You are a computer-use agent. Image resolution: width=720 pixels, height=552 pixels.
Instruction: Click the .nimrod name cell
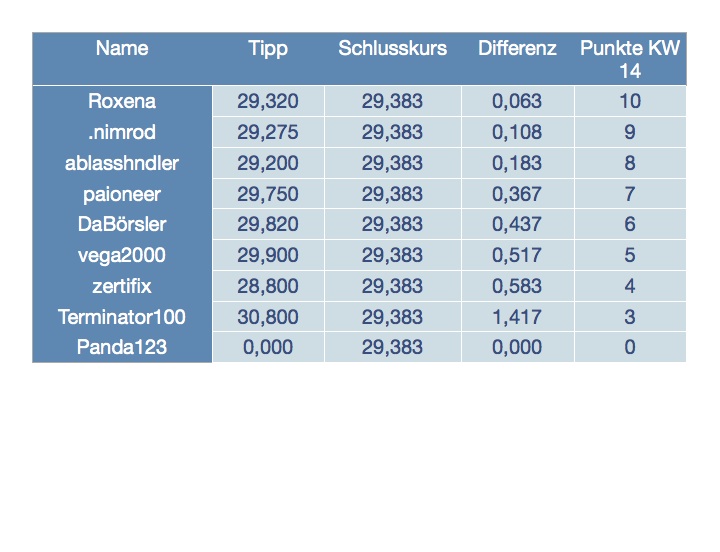tap(122, 132)
